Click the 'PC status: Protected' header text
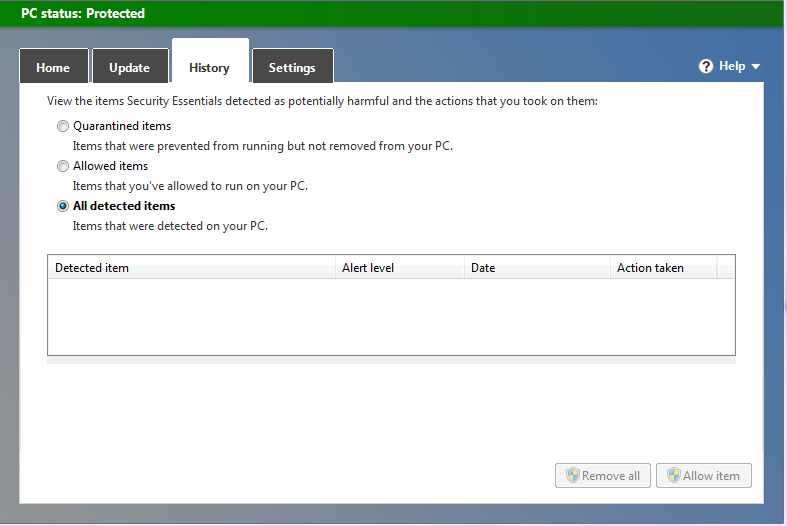This screenshot has width=787, height=526. pyautogui.click(x=83, y=14)
